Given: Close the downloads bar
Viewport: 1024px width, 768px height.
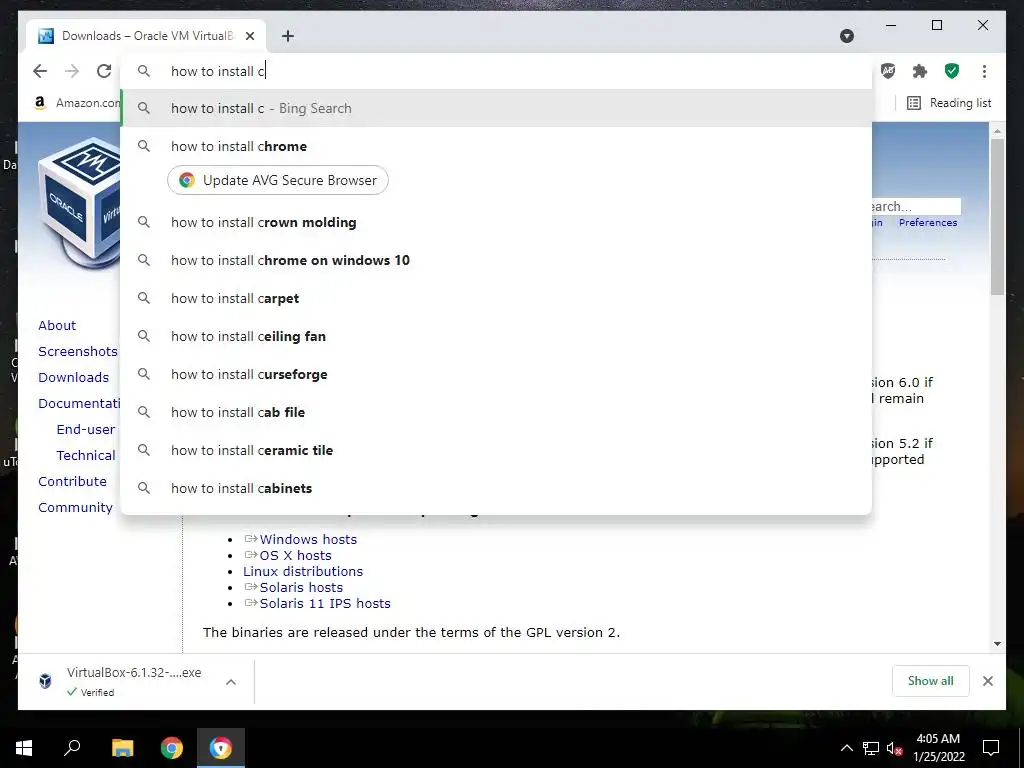Looking at the screenshot, I should (x=987, y=681).
